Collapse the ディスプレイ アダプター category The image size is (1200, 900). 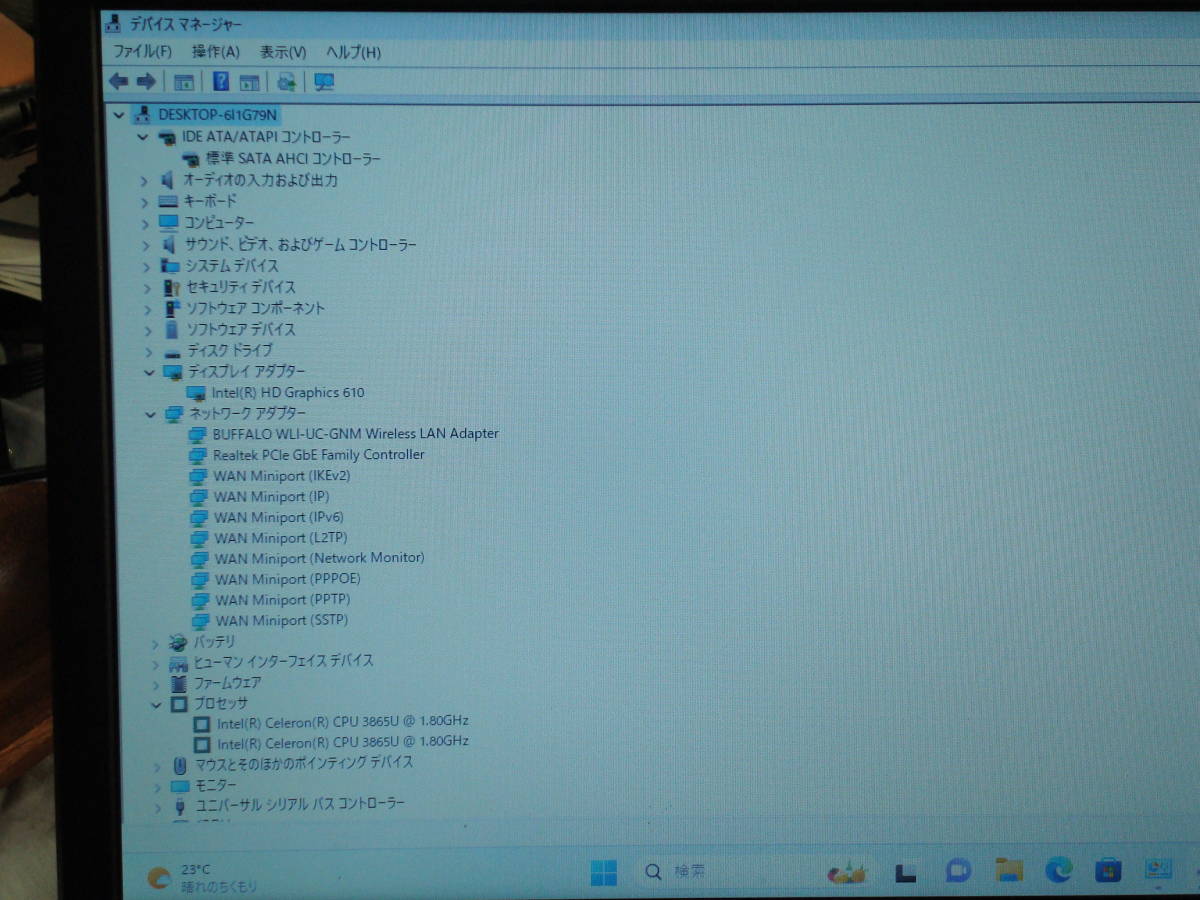pos(150,372)
